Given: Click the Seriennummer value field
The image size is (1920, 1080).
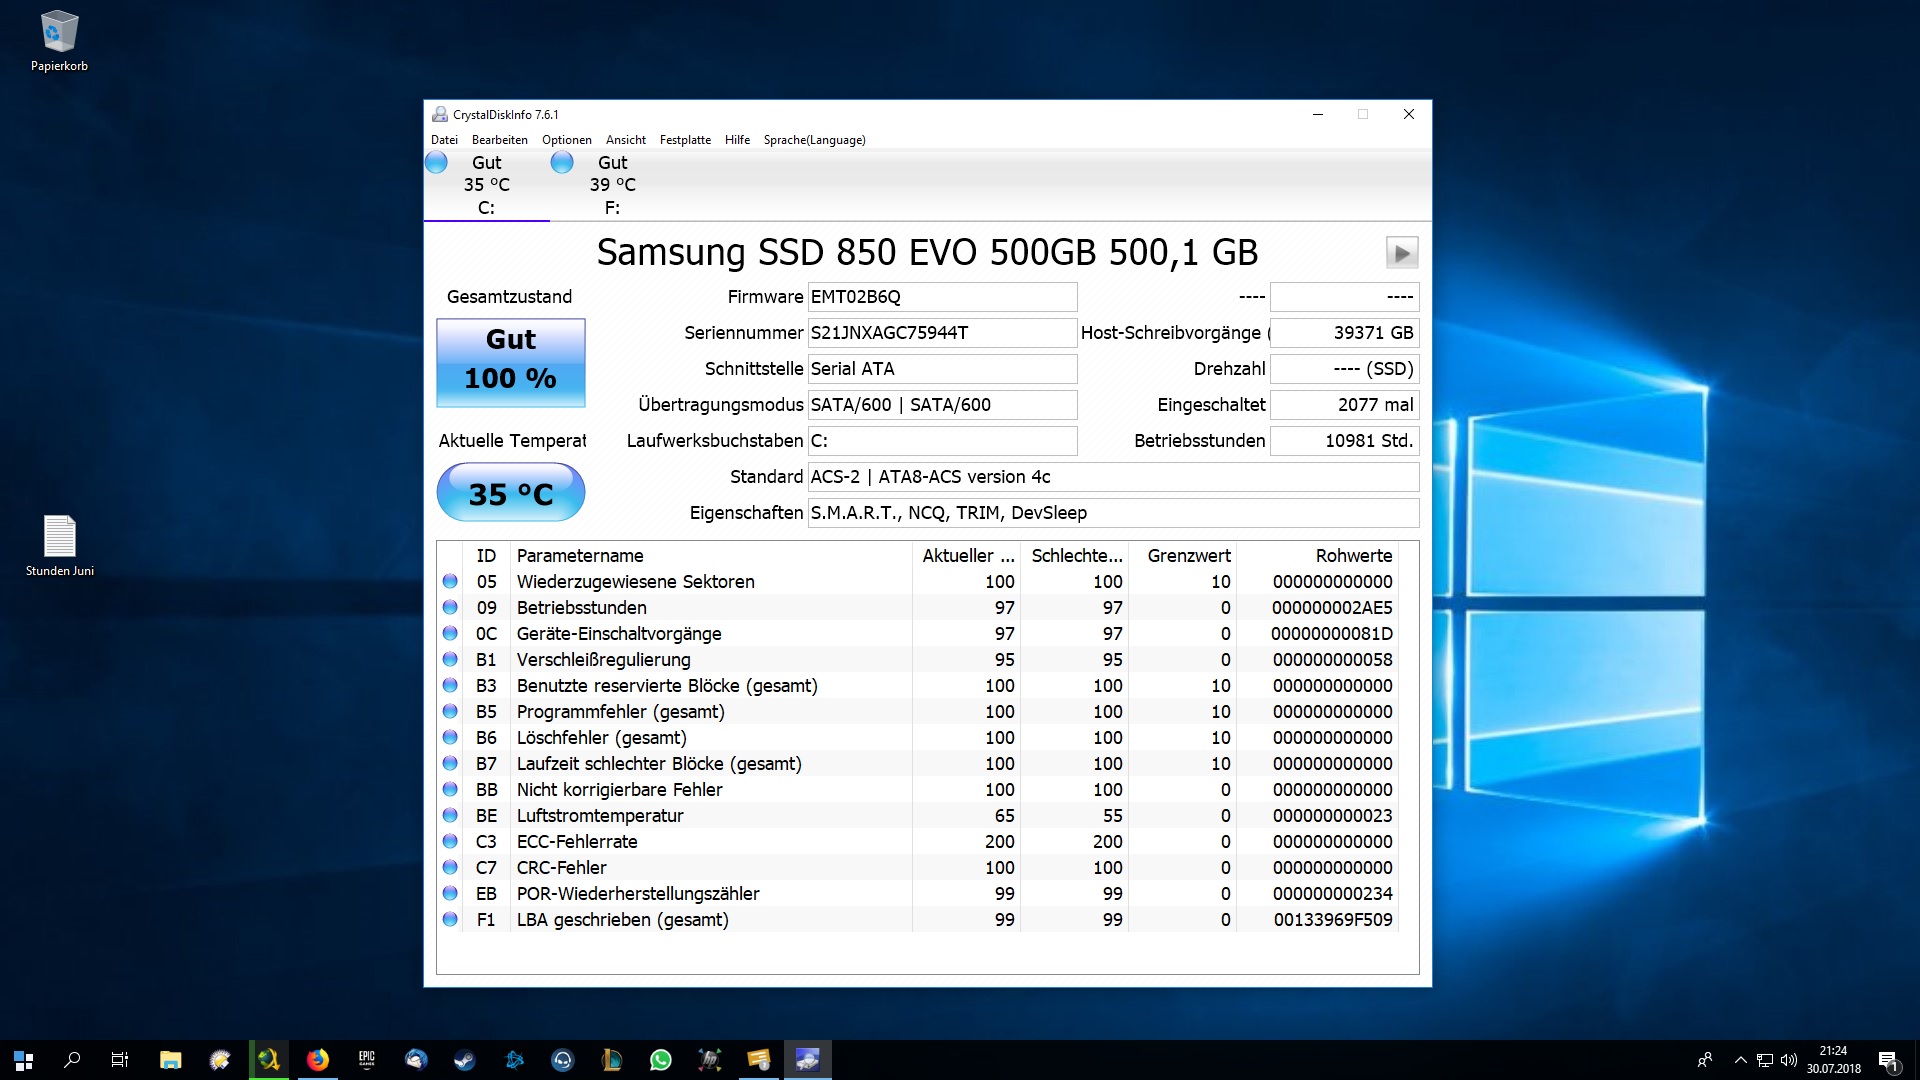Looking at the screenshot, I should 941,333.
